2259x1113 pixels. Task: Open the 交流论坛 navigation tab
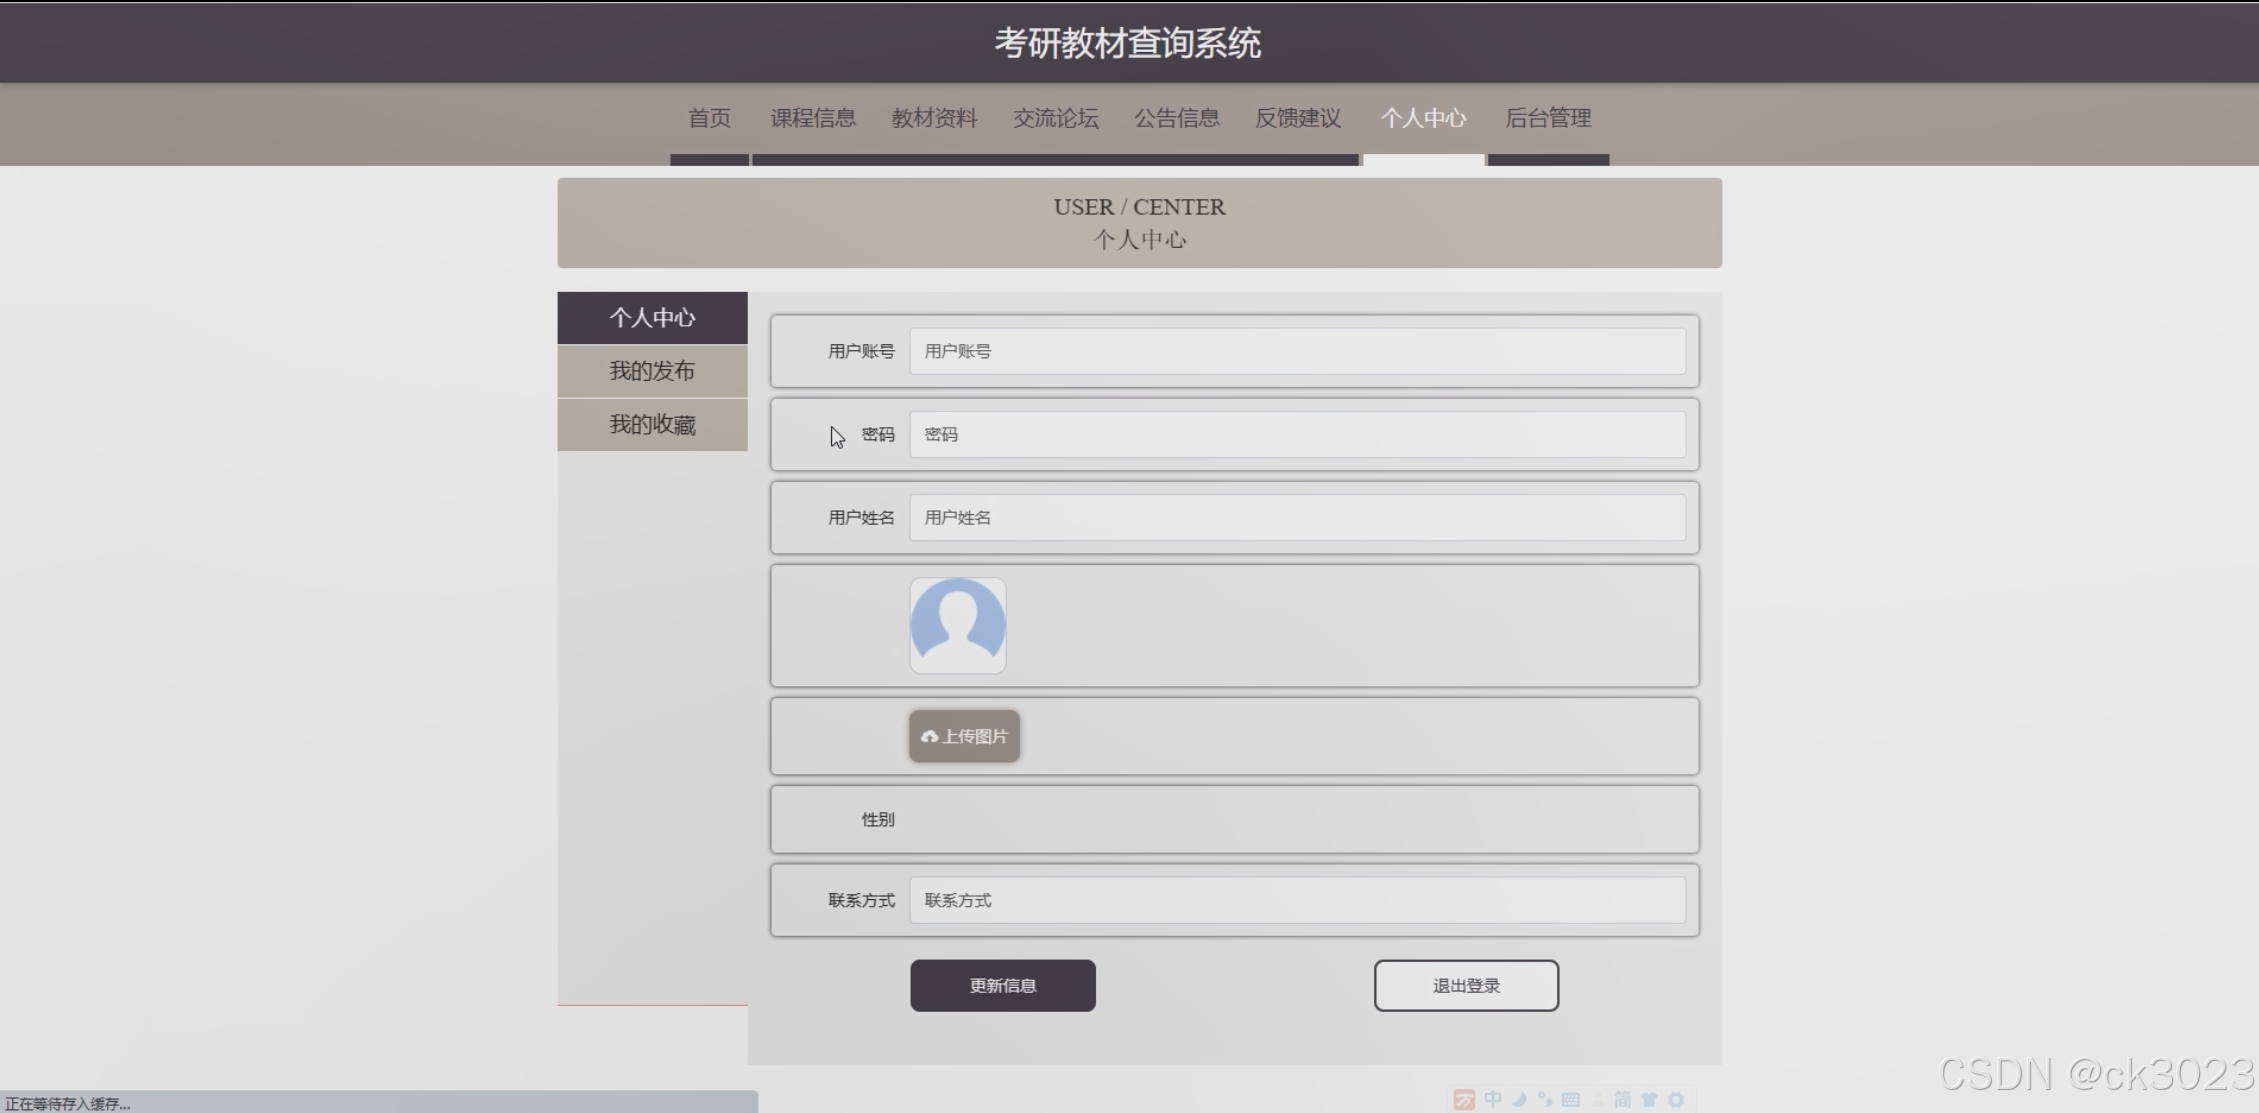tap(1055, 118)
